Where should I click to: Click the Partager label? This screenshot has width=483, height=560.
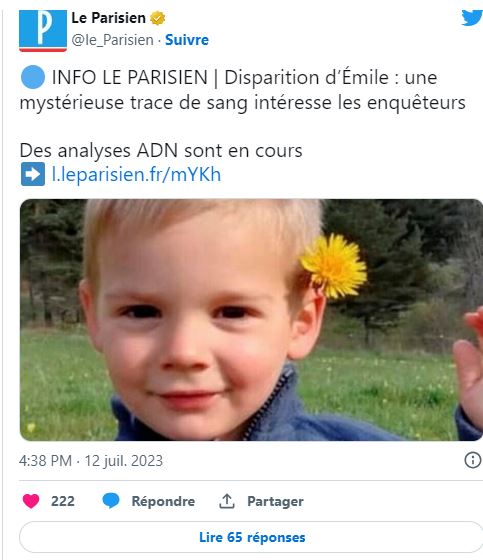point(275,501)
